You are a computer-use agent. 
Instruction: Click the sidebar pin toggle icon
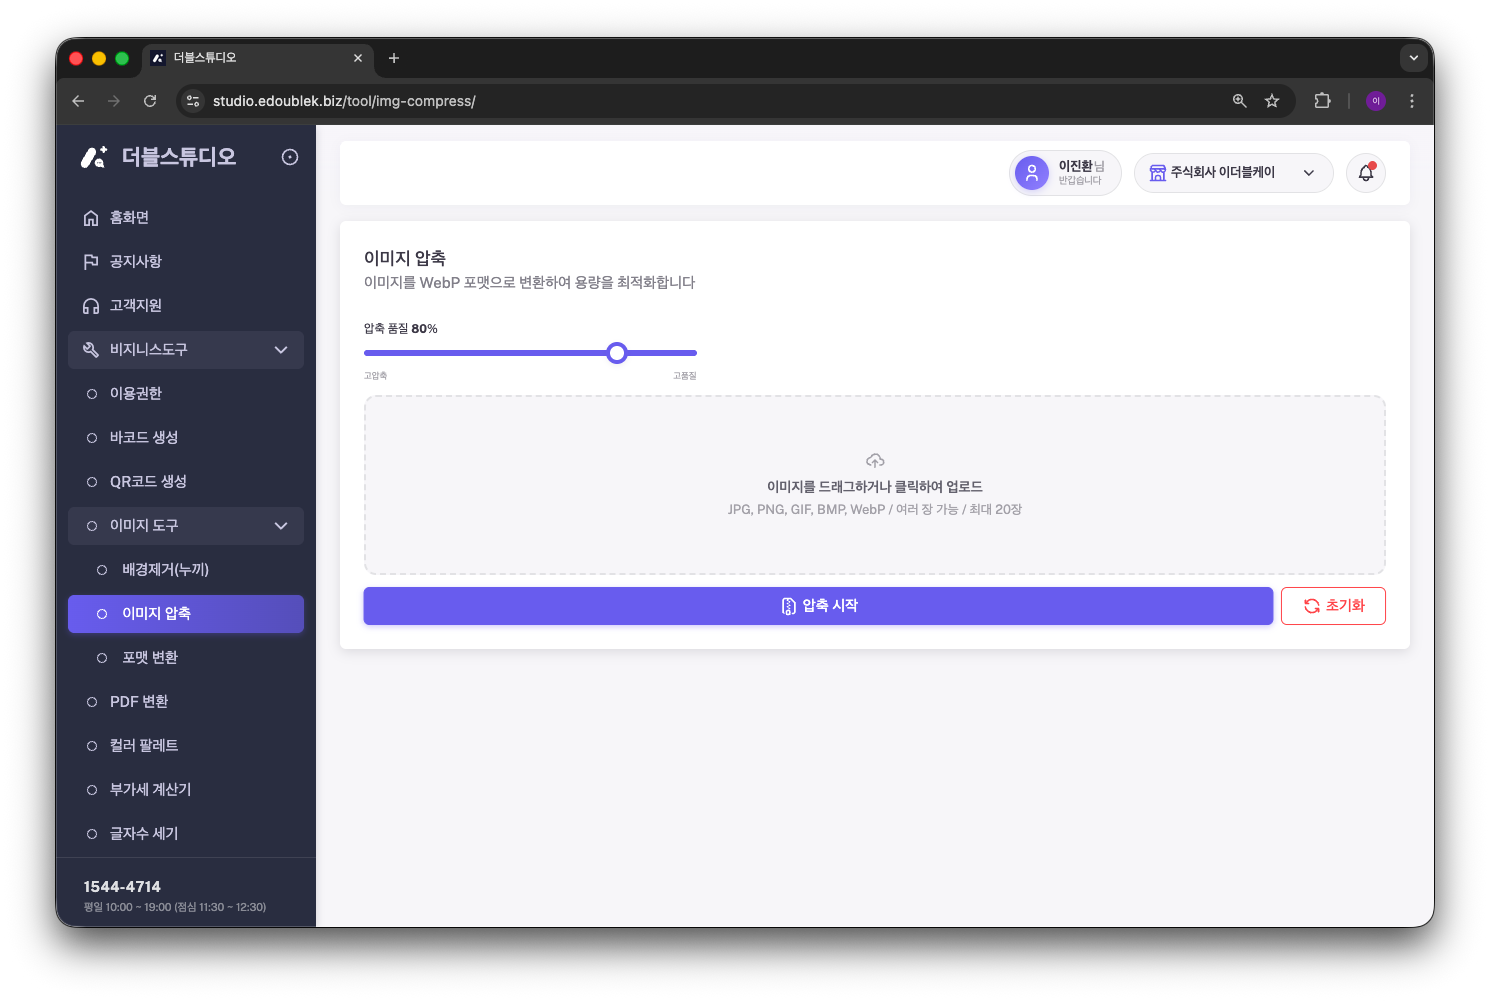(290, 157)
